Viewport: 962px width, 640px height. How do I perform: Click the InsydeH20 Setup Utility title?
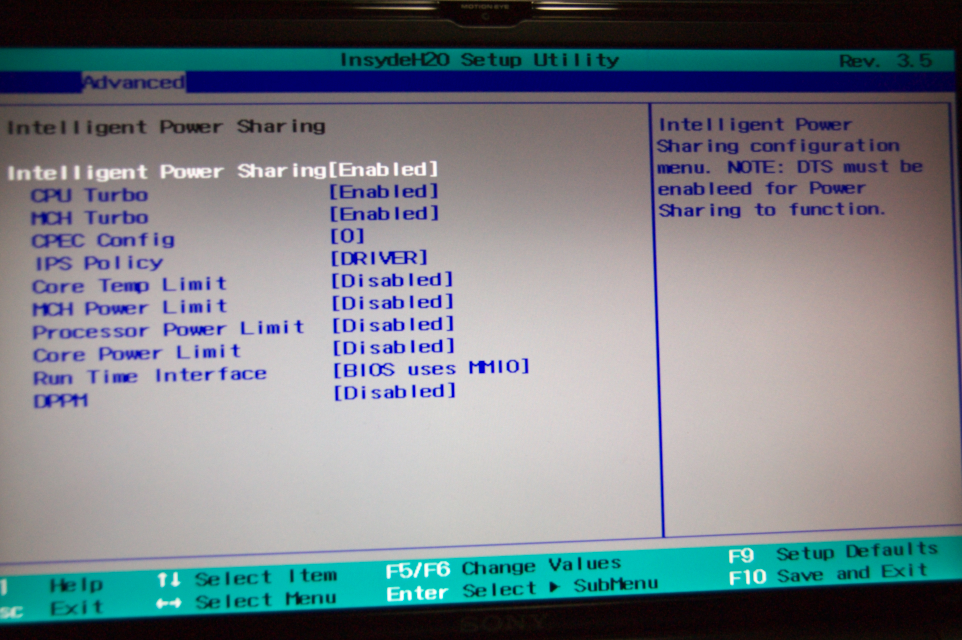479,60
